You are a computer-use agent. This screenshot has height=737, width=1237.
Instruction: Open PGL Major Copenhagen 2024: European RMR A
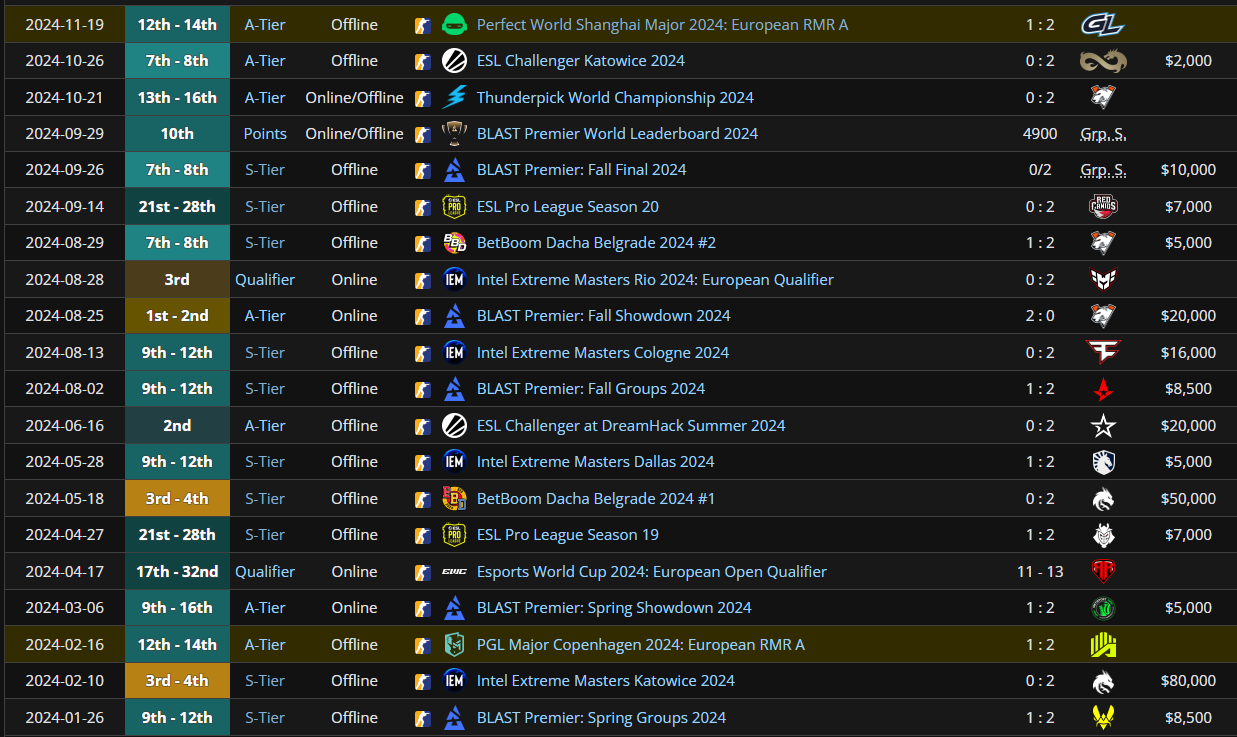click(x=641, y=645)
